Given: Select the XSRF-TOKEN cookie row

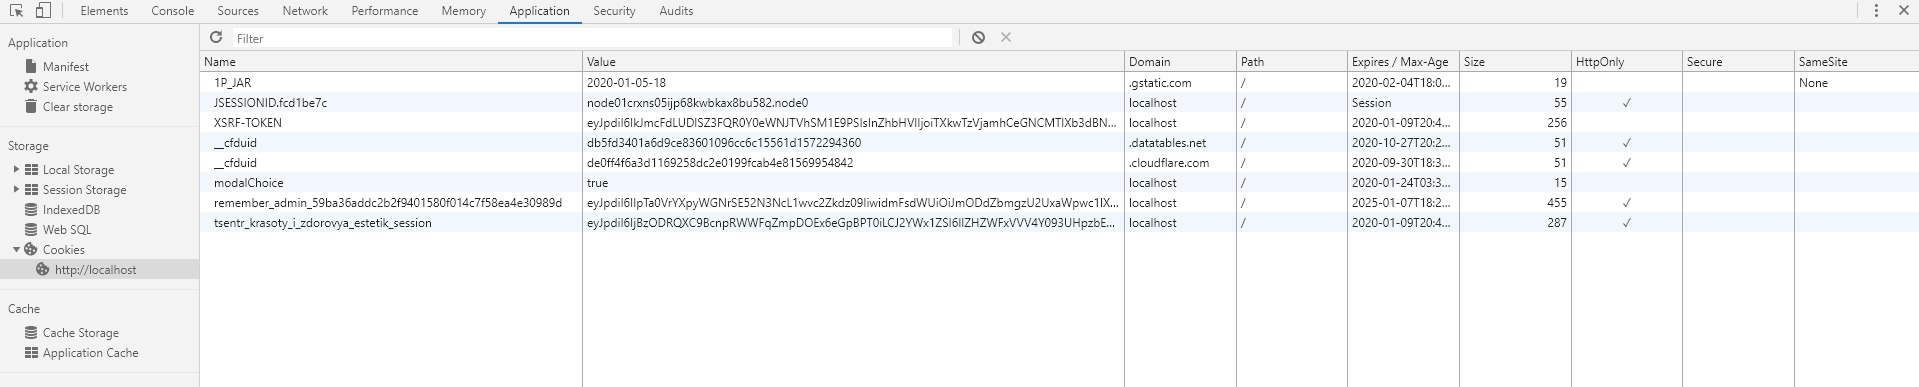Looking at the screenshot, I should point(1059,122).
